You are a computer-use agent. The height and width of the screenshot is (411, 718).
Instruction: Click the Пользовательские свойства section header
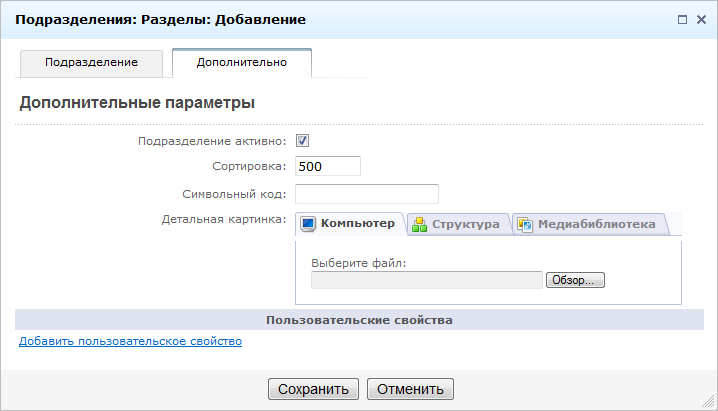coord(359,320)
